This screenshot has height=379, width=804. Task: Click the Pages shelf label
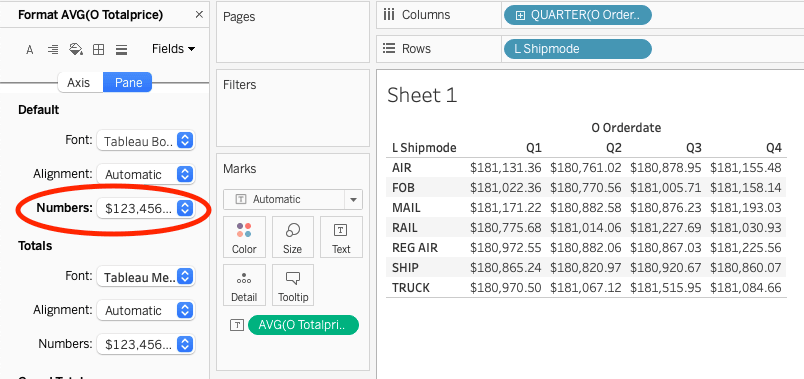(239, 17)
